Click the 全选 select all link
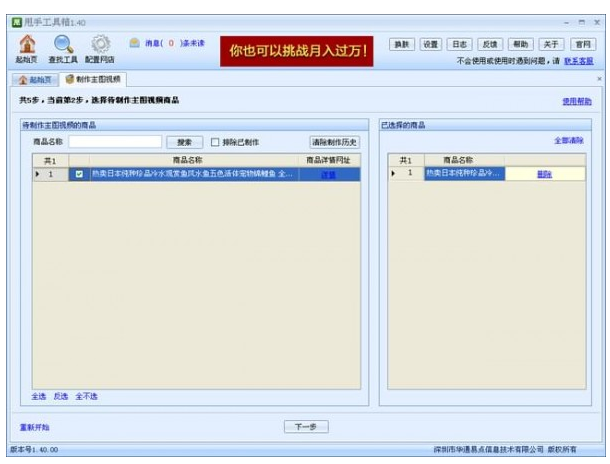 pyautogui.click(x=39, y=396)
